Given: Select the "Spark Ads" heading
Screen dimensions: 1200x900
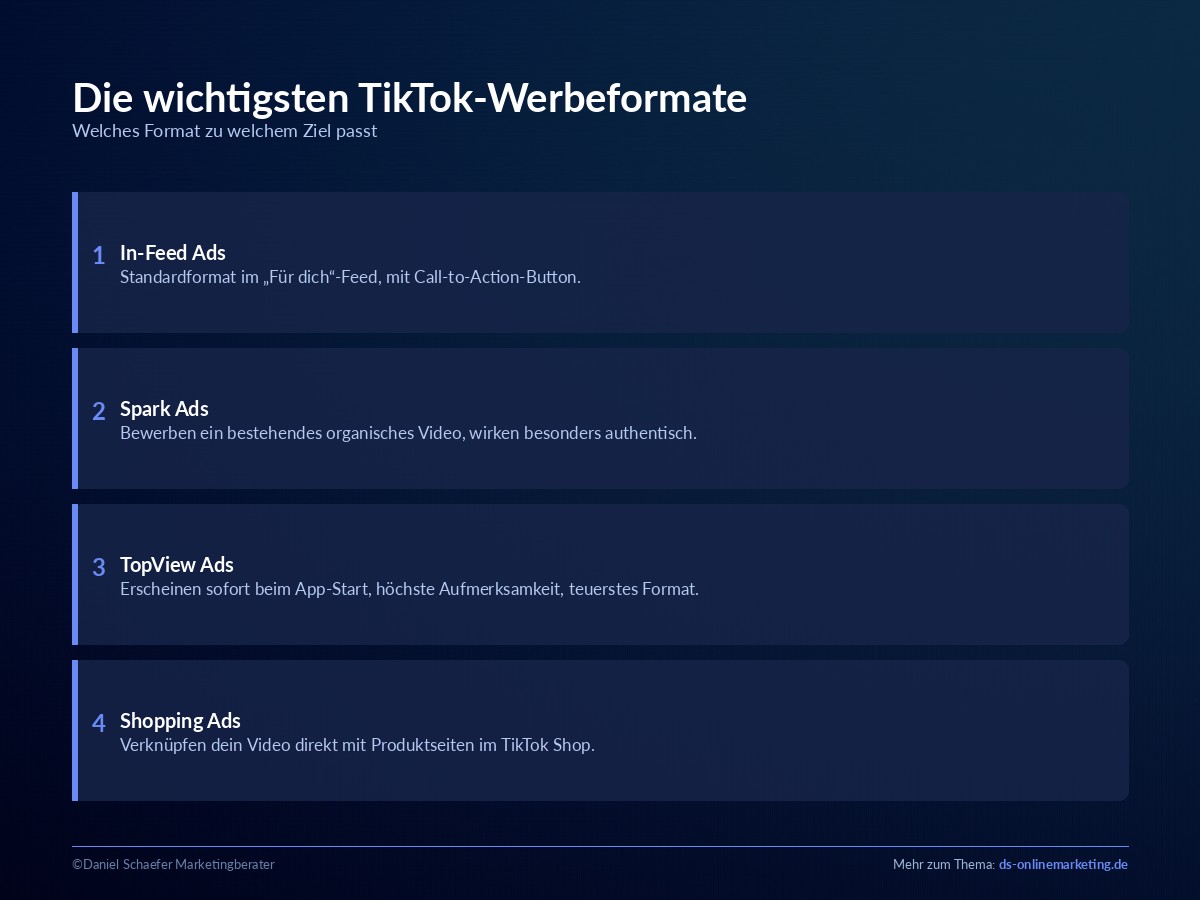Looking at the screenshot, I should click(164, 409).
